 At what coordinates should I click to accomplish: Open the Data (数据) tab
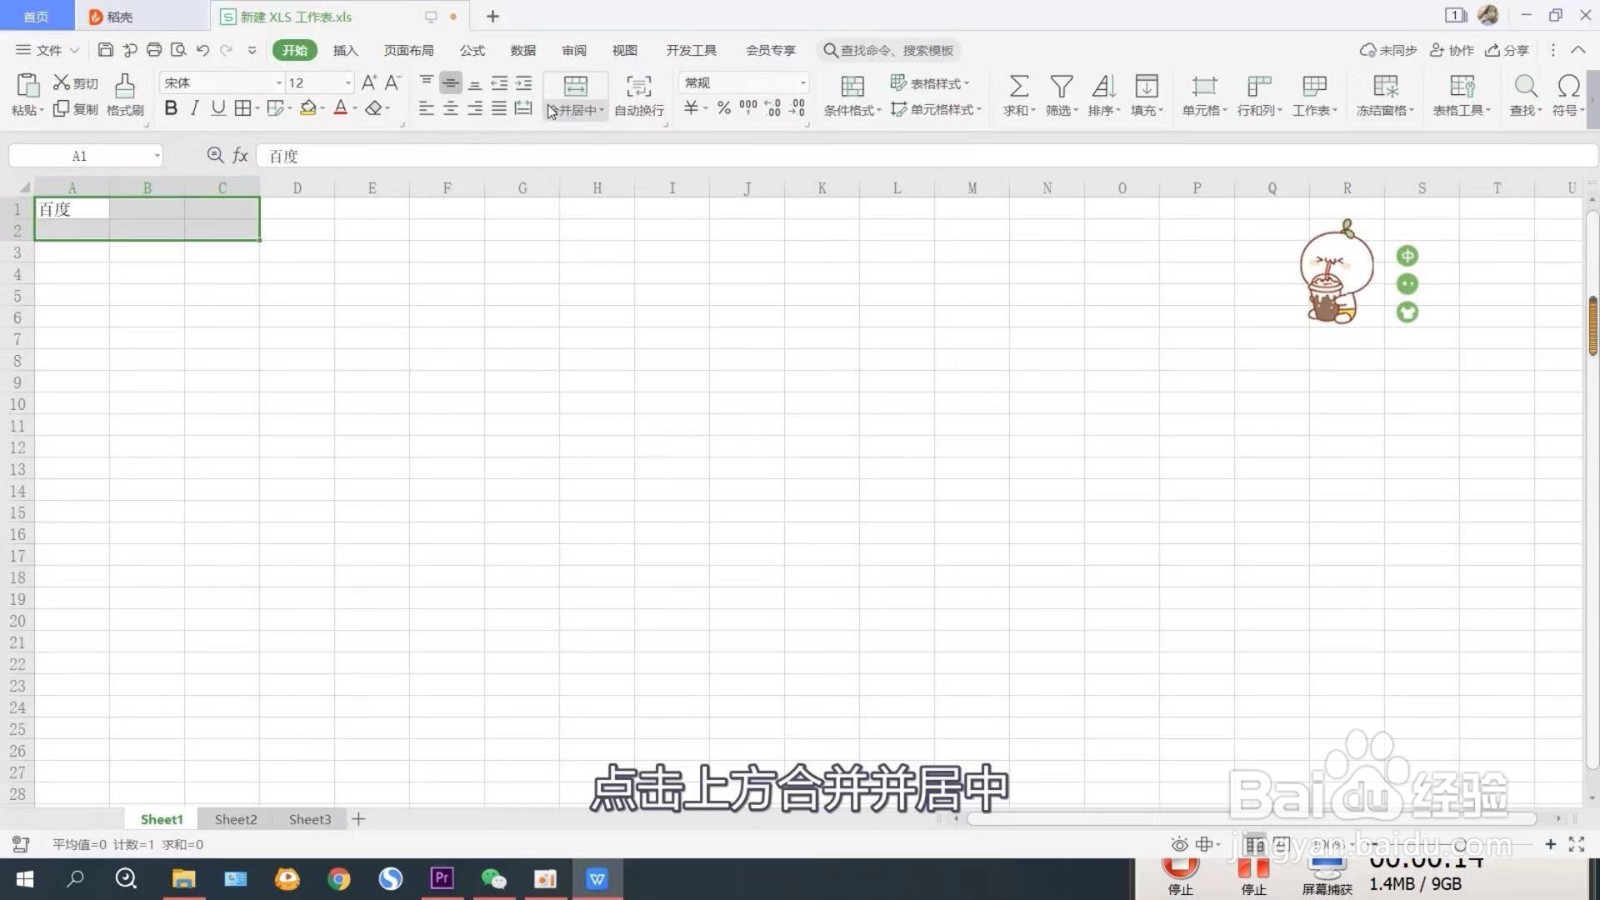pos(523,50)
